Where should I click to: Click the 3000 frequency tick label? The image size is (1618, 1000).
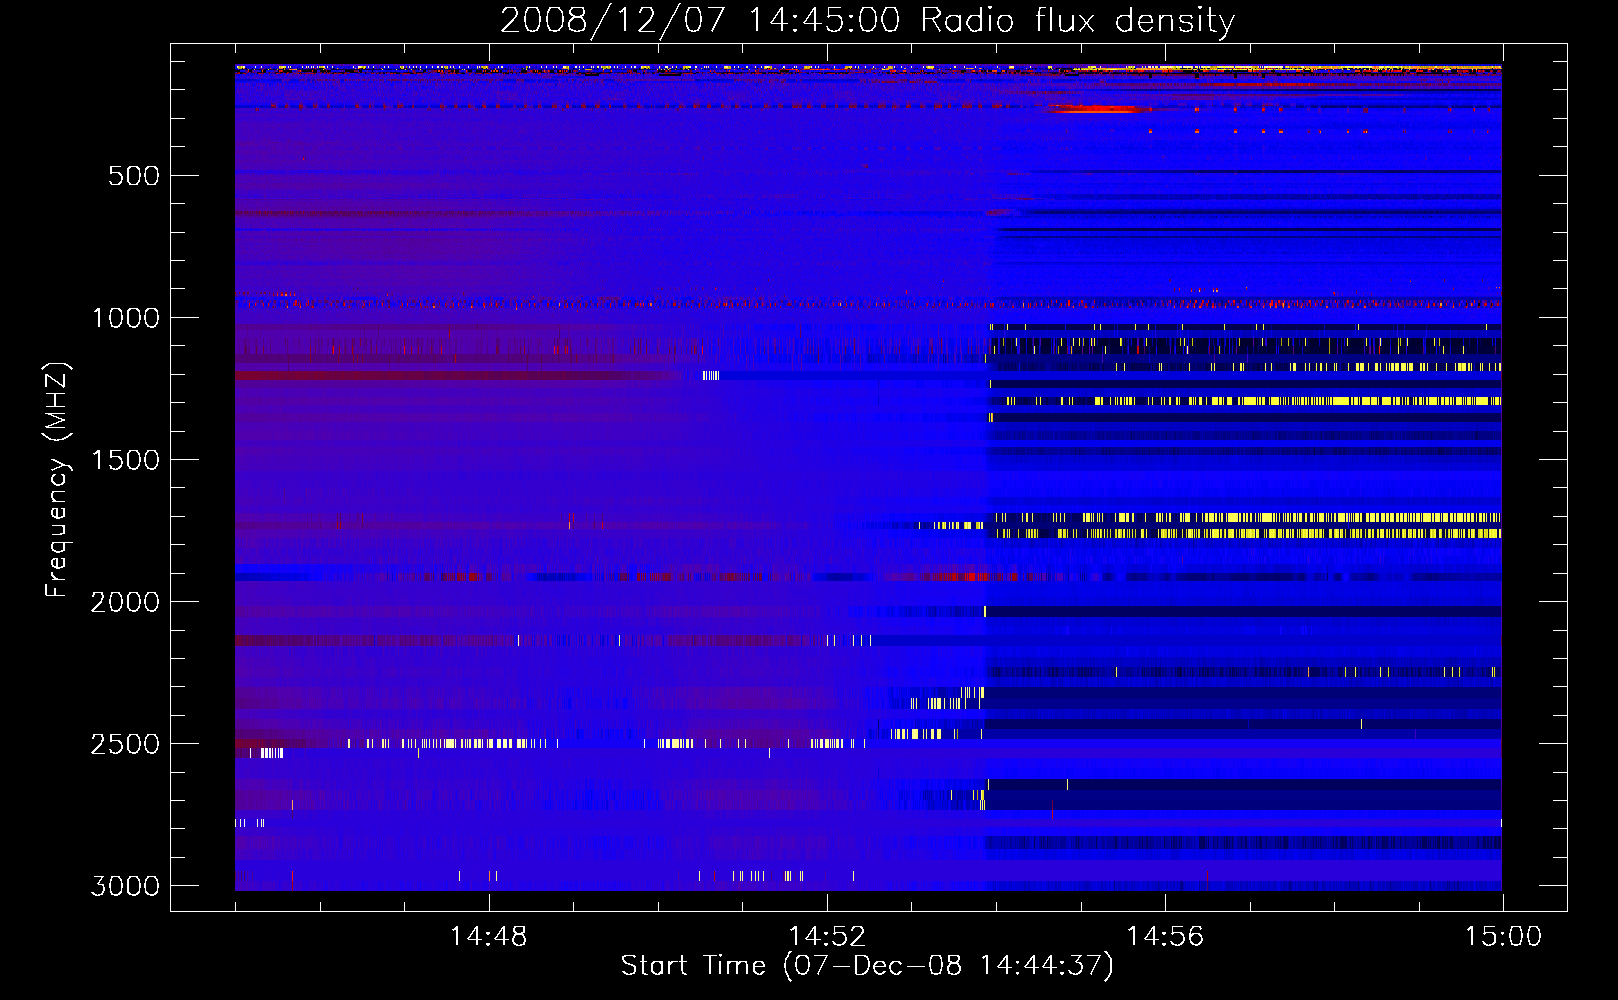coord(125,886)
